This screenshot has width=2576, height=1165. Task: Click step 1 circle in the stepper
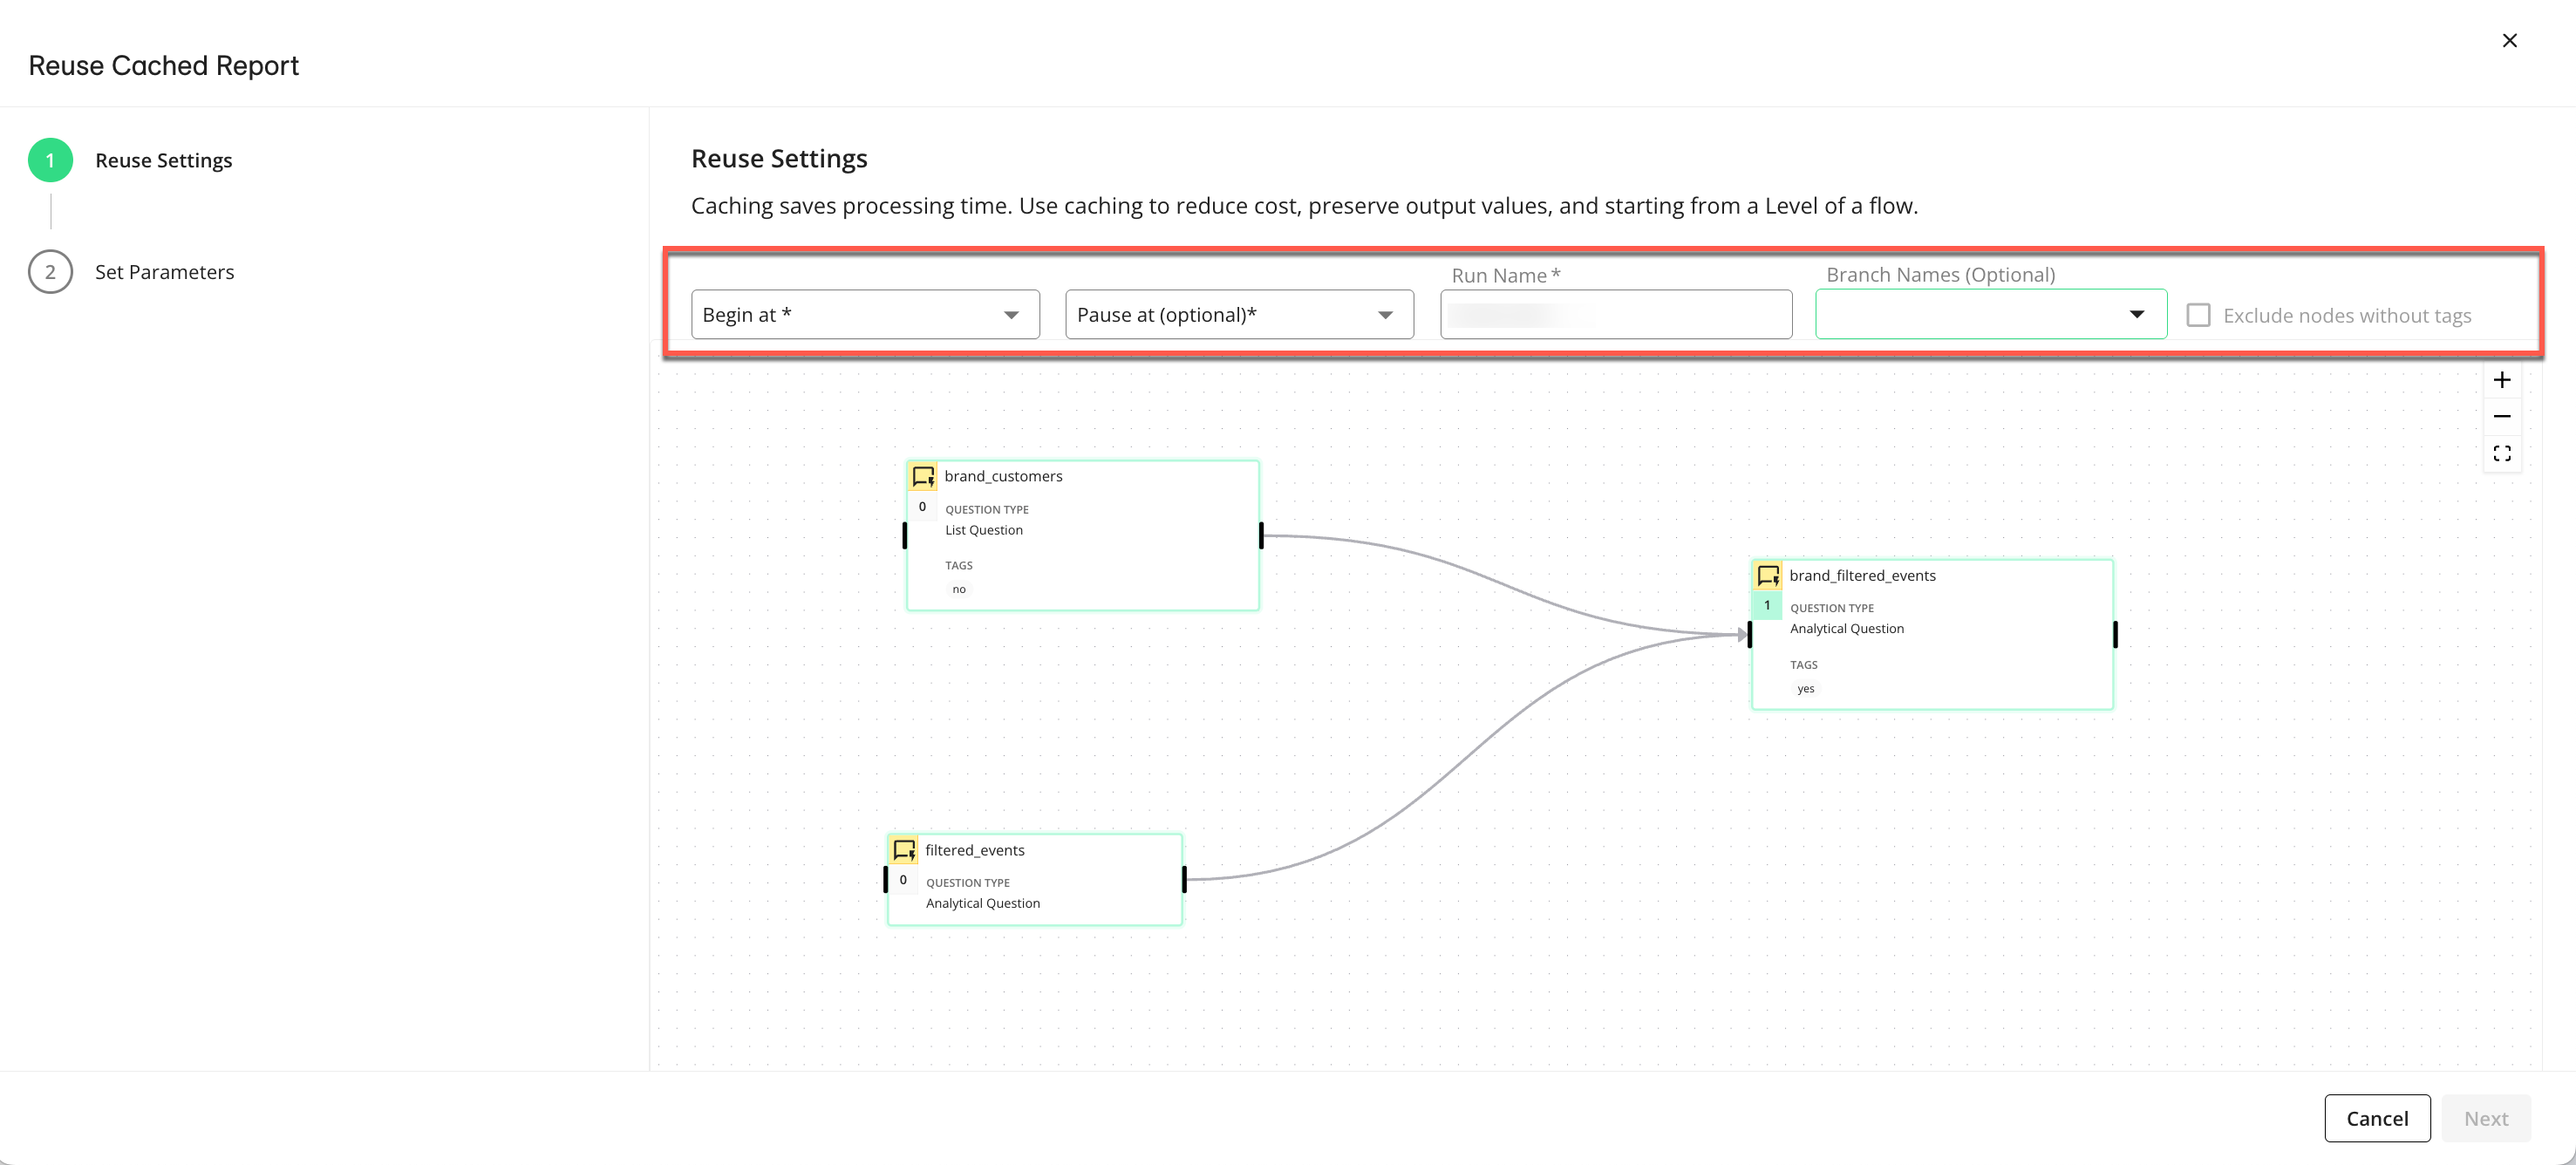pyautogui.click(x=50, y=160)
